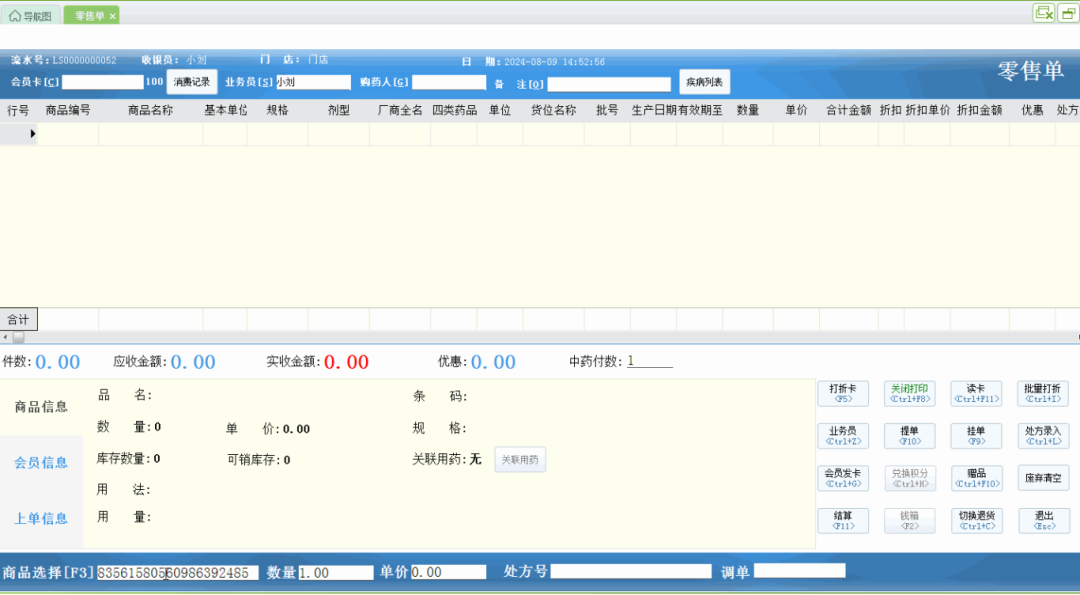The height and width of the screenshot is (595, 1080).
Task: Open 消费记录 consumption records
Action: point(192,82)
